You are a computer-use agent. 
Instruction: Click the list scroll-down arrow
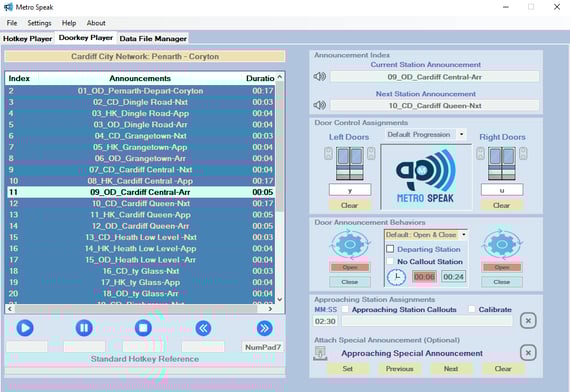[280, 300]
